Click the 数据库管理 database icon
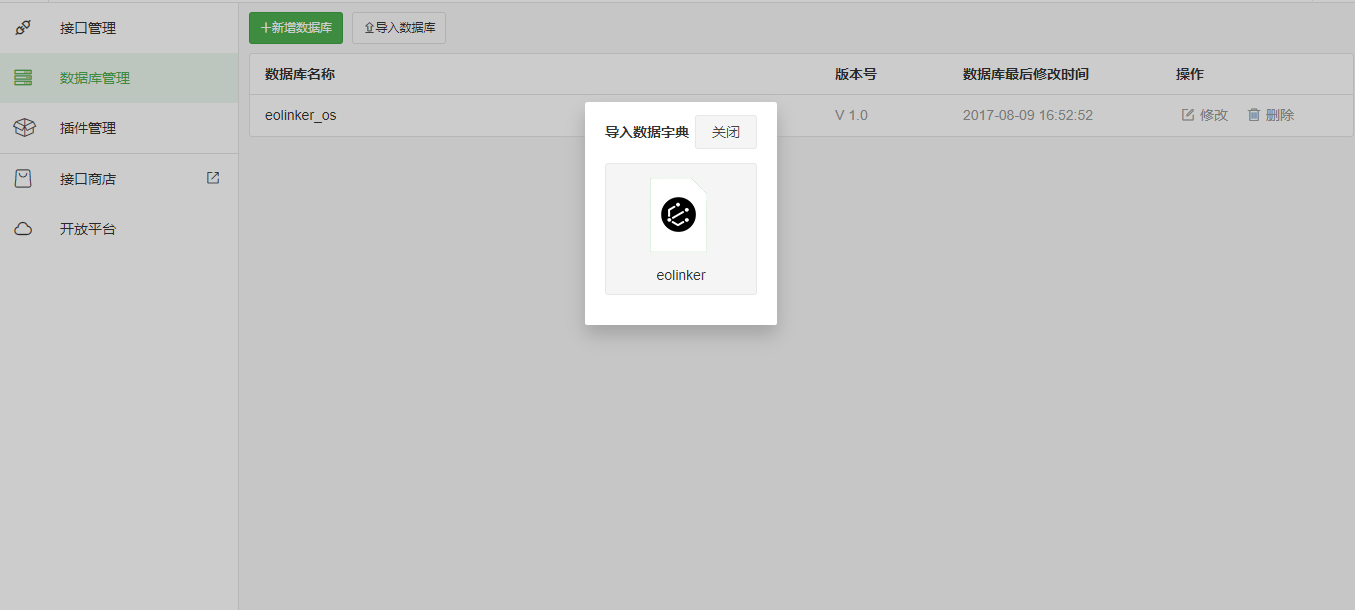Image resolution: width=1355 pixels, height=610 pixels. [x=23, y=78]
